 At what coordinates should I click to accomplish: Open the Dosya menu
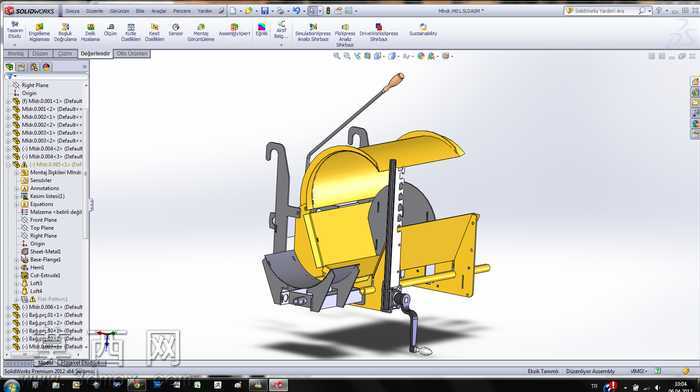pos(72,11)
